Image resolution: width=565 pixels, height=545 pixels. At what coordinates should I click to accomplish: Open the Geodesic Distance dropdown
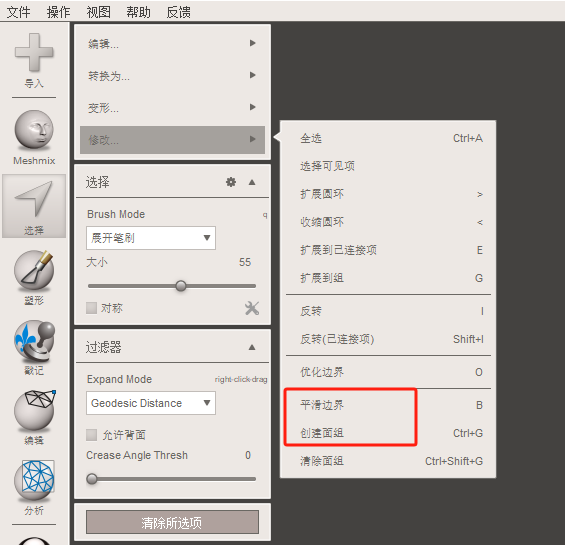151,403
